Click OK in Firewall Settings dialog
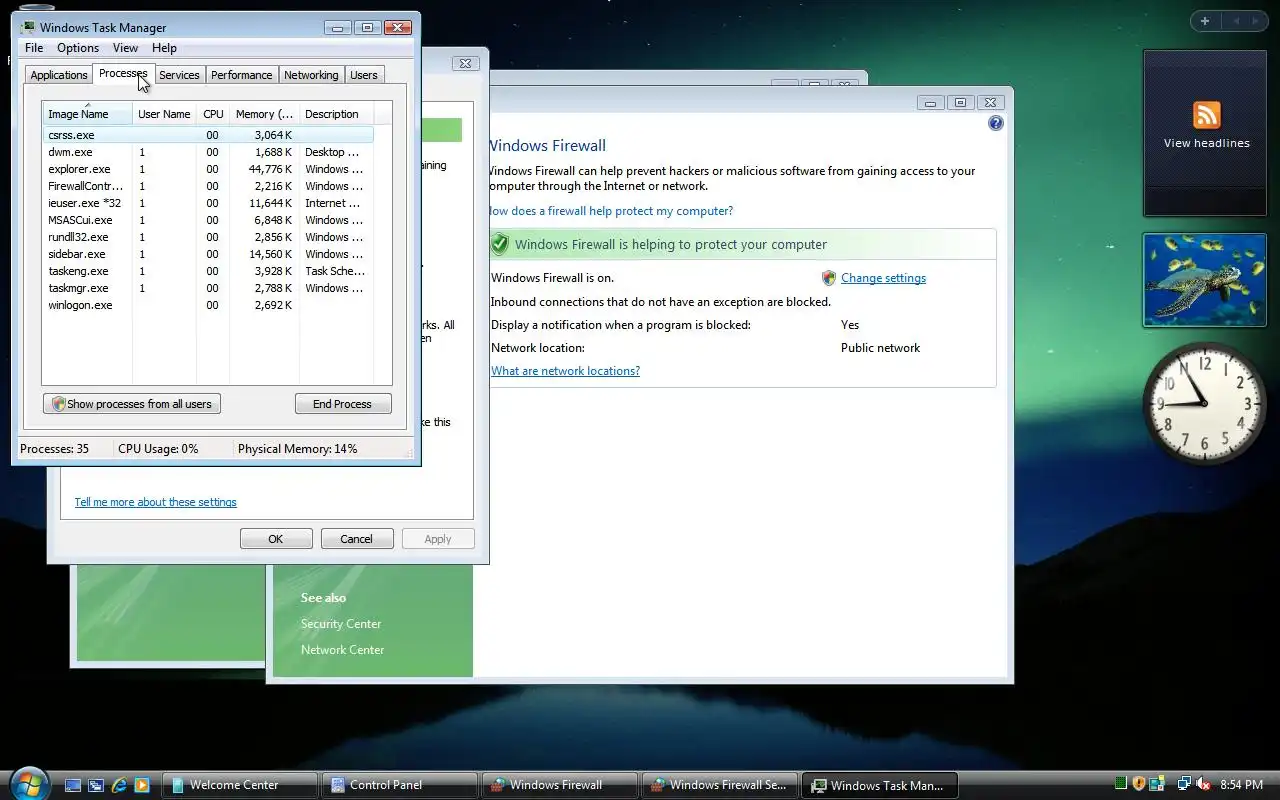Screen dimensions: 1280x800 276,539
